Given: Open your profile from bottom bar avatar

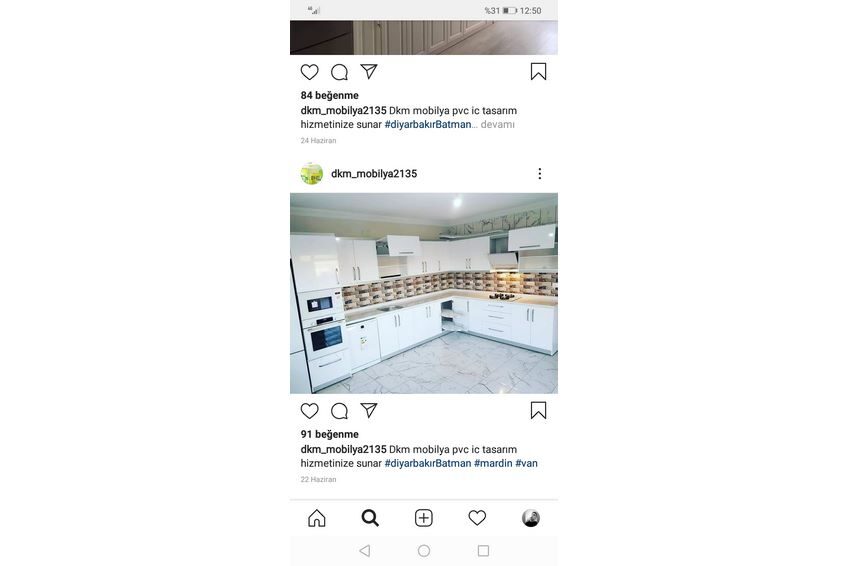Looking at the screenshot, I should (531, 518).
